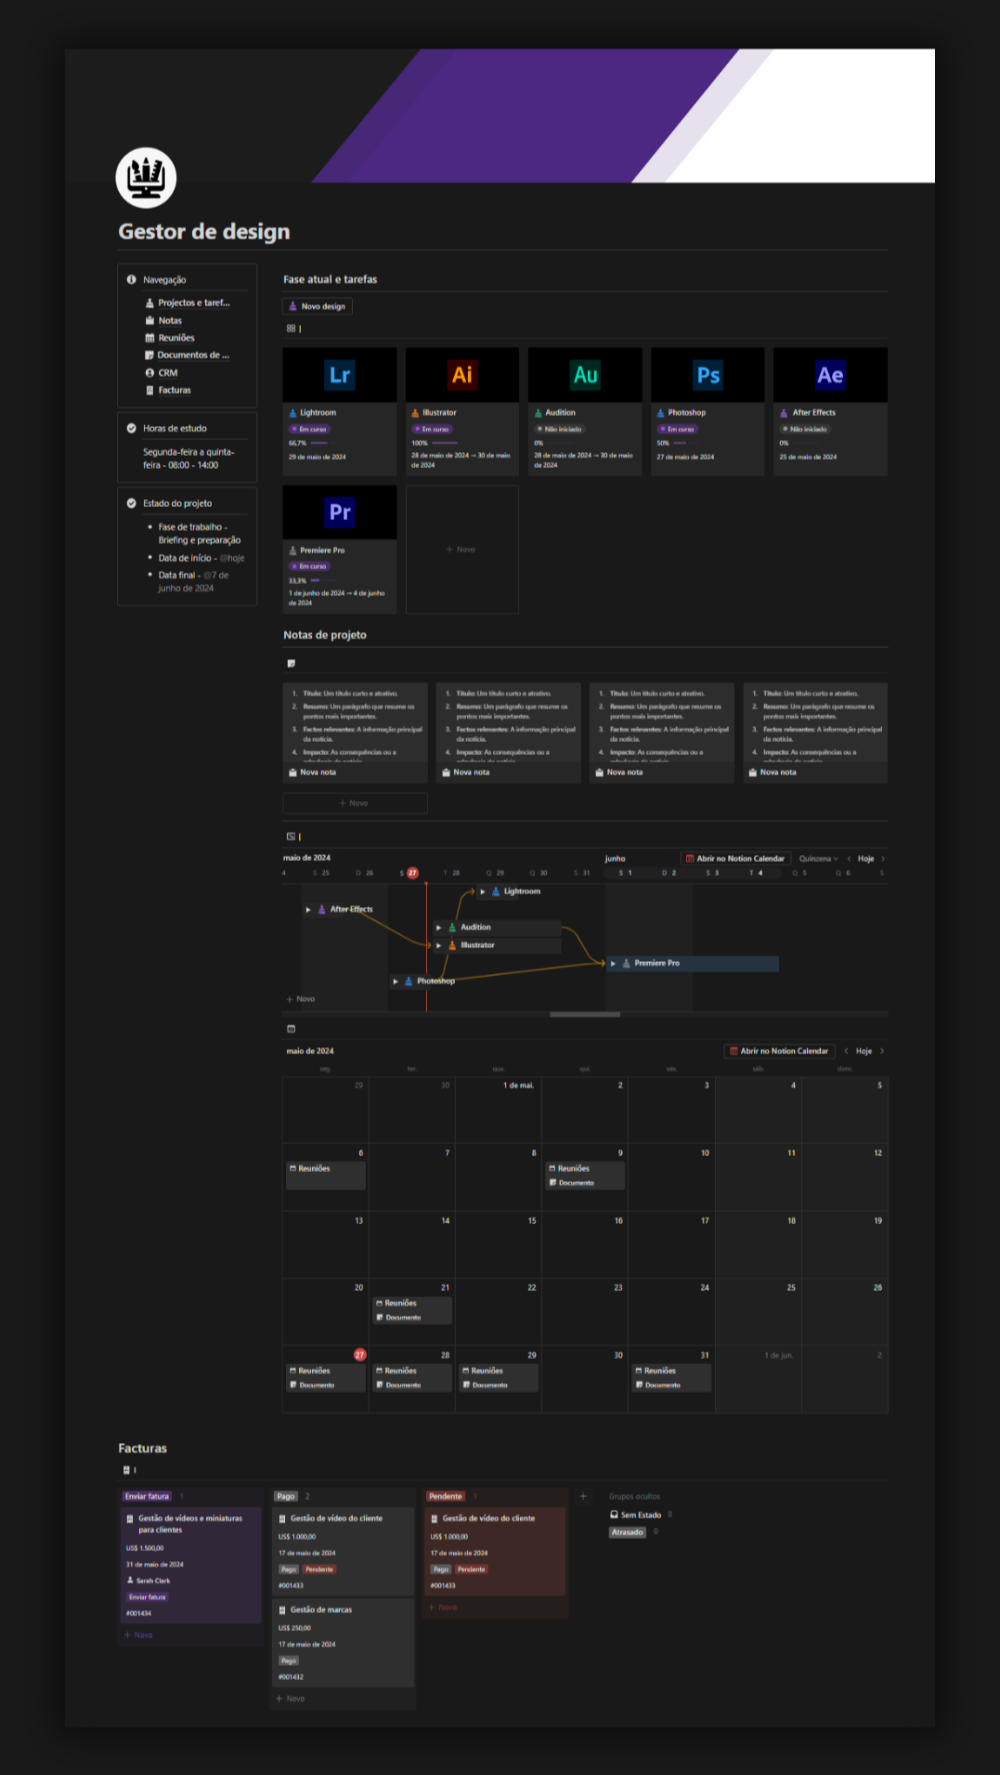This screenshot has height=1775, width=1000.
Task: Click the Novo design button
Action: 317,306
